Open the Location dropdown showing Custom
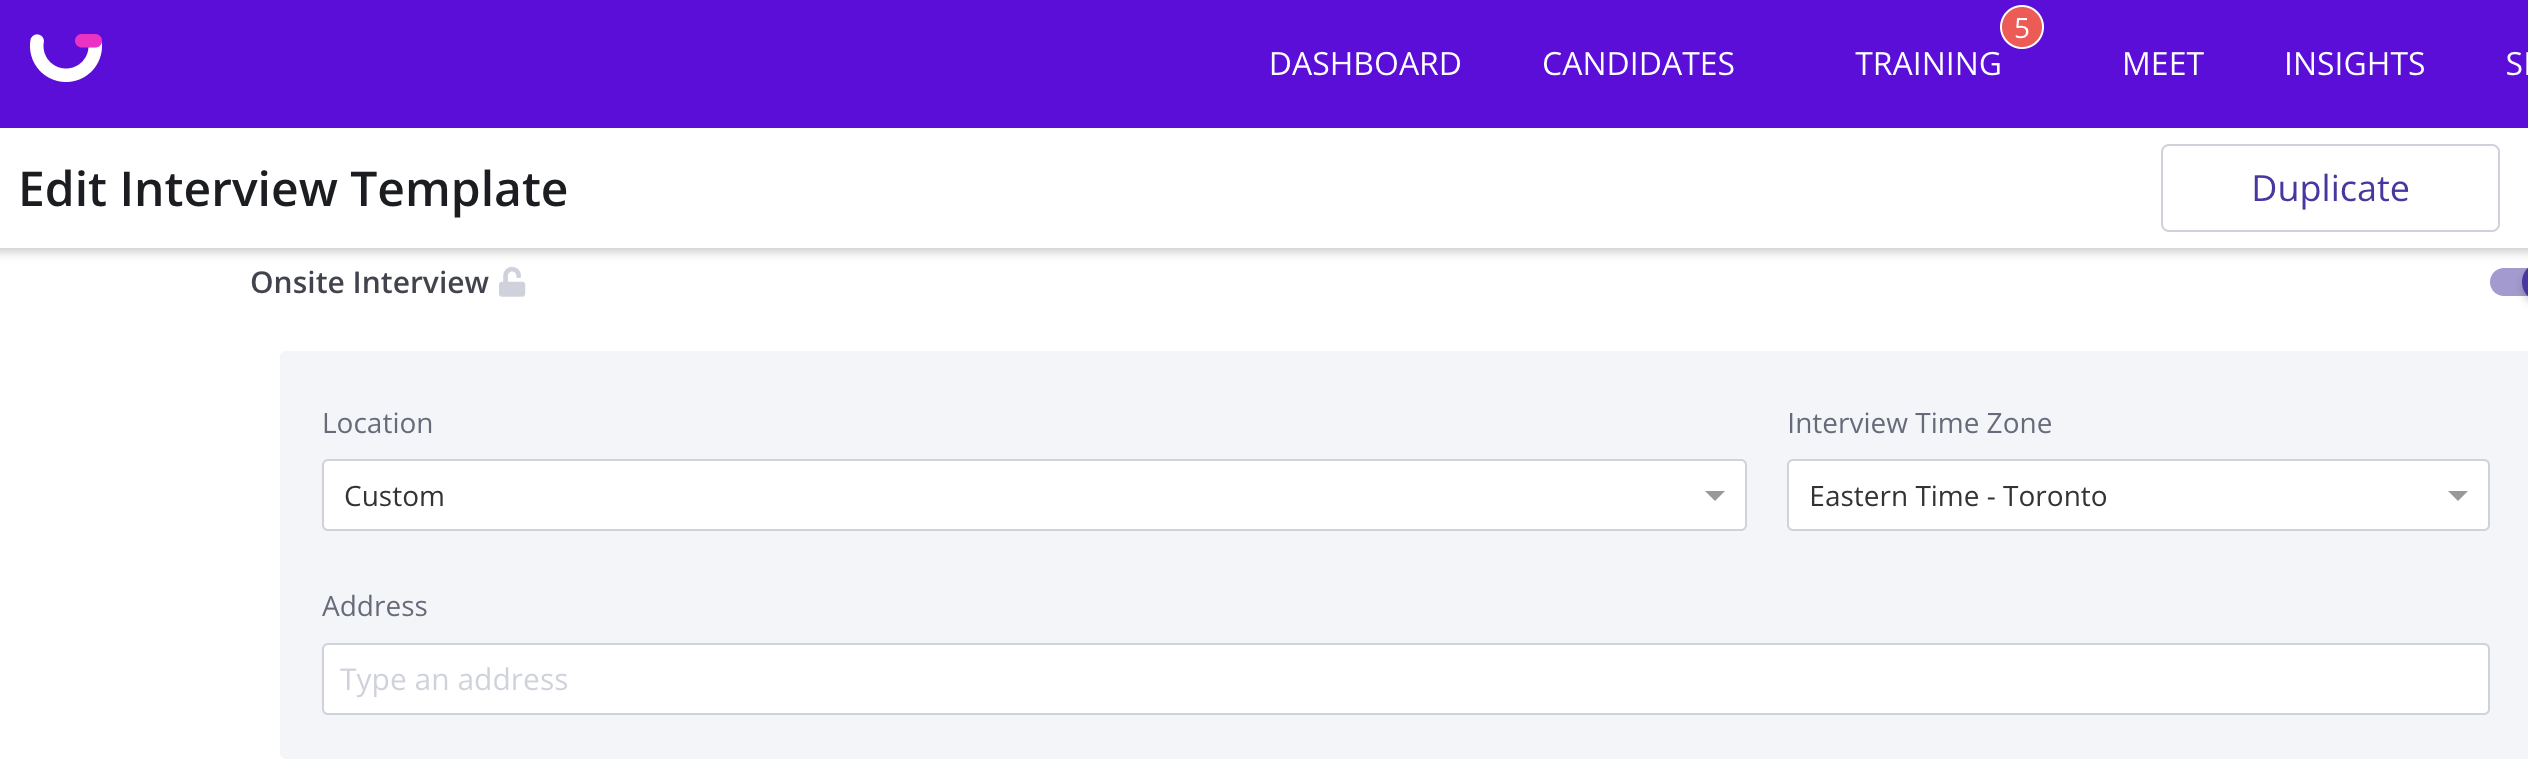This screenshot has height=780, width=2528. (x=1034, y=495)
